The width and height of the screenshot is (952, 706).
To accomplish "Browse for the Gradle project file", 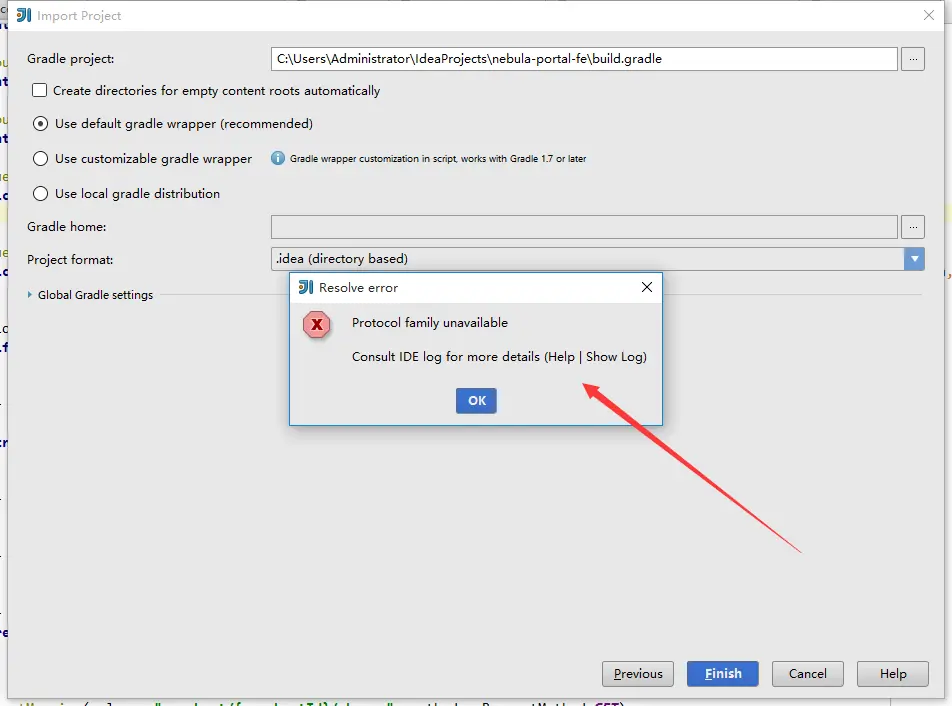I will click(913, 59).
